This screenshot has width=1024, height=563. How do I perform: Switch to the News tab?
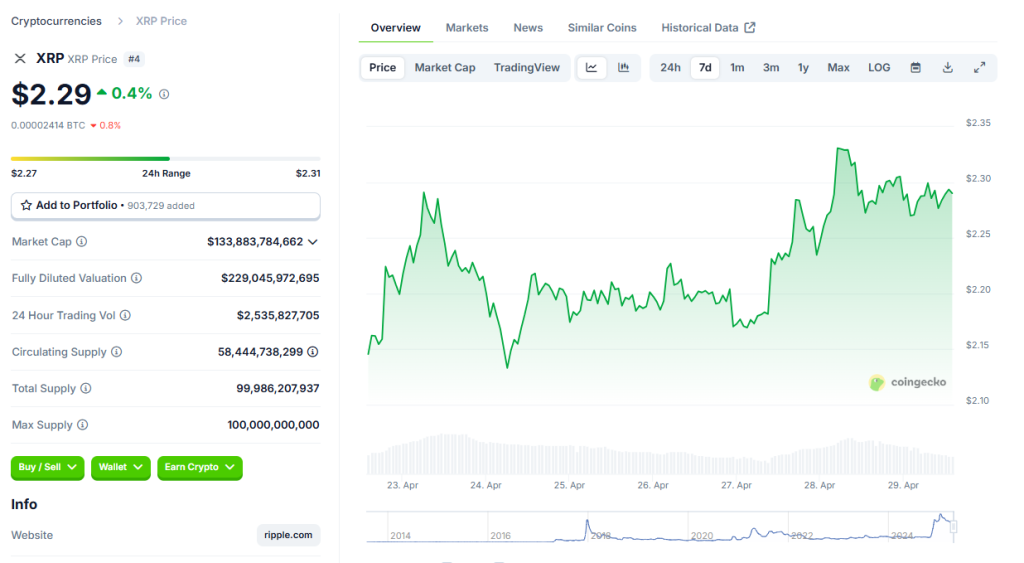pyautogui.click(x=528, y=28)
